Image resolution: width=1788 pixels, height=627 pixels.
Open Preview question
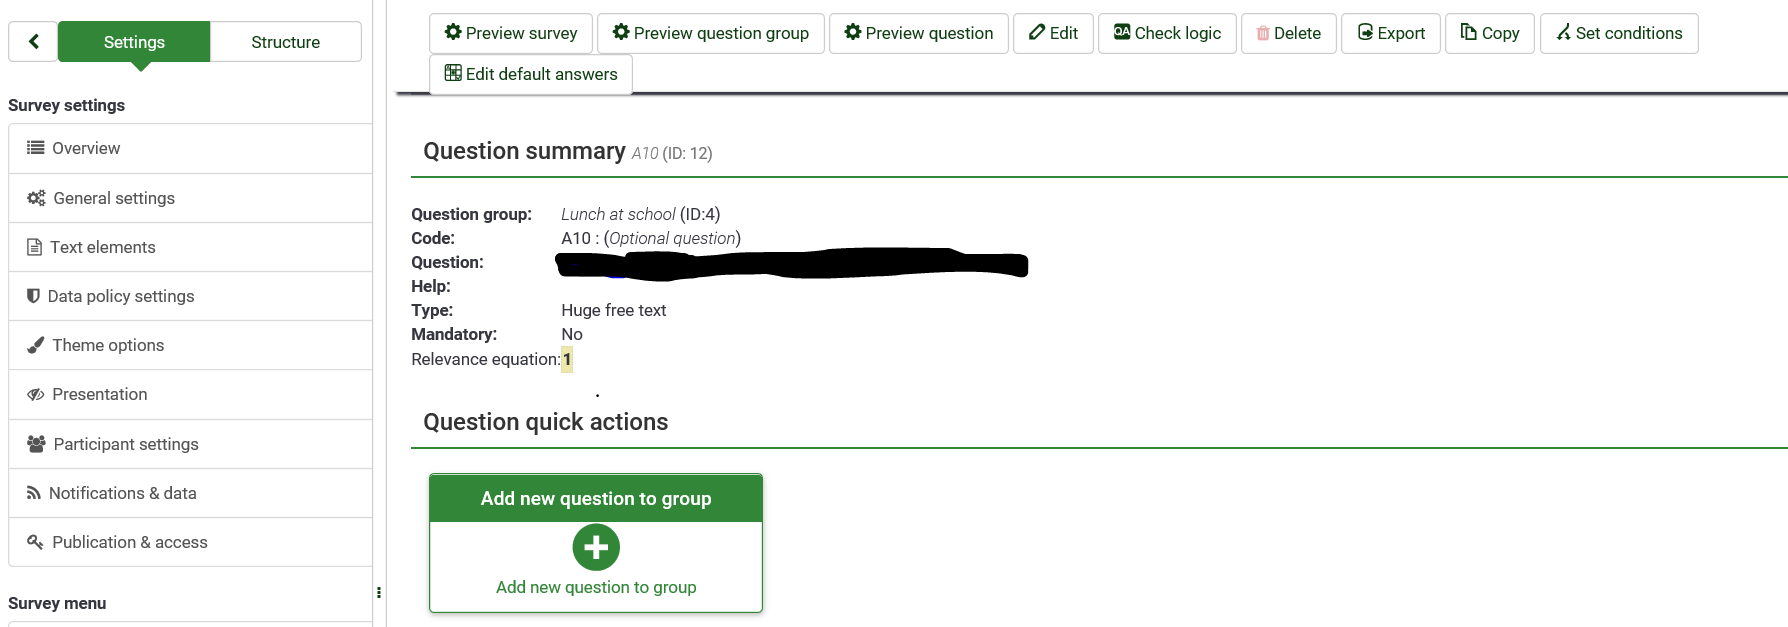pos(919,33)
